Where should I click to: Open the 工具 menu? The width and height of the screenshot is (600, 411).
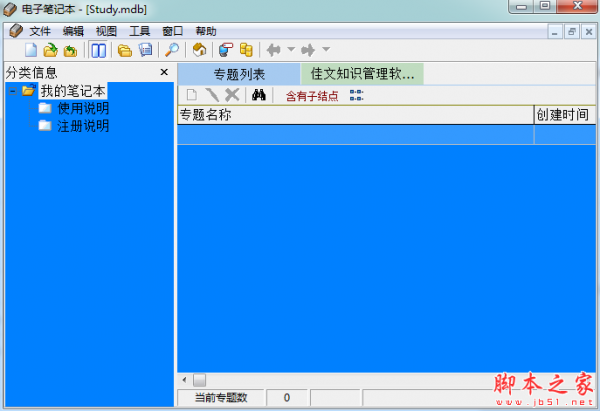pos(140,31)
